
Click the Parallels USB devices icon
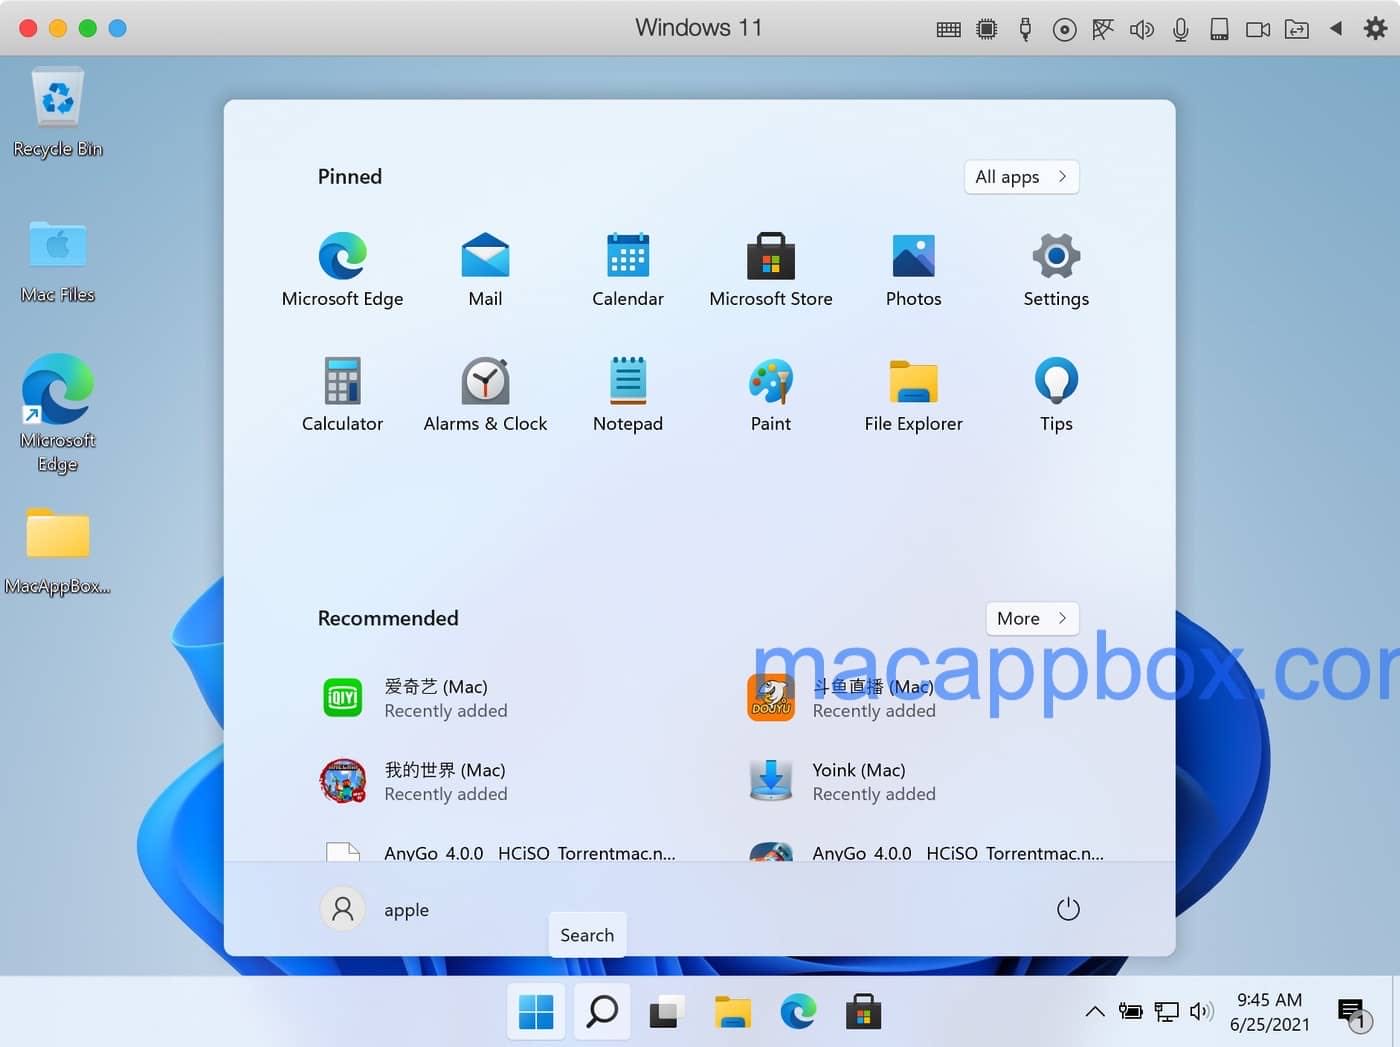pos(1025,29)
